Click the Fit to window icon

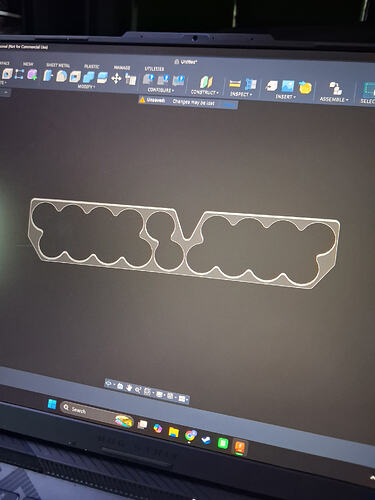point(147,391)
